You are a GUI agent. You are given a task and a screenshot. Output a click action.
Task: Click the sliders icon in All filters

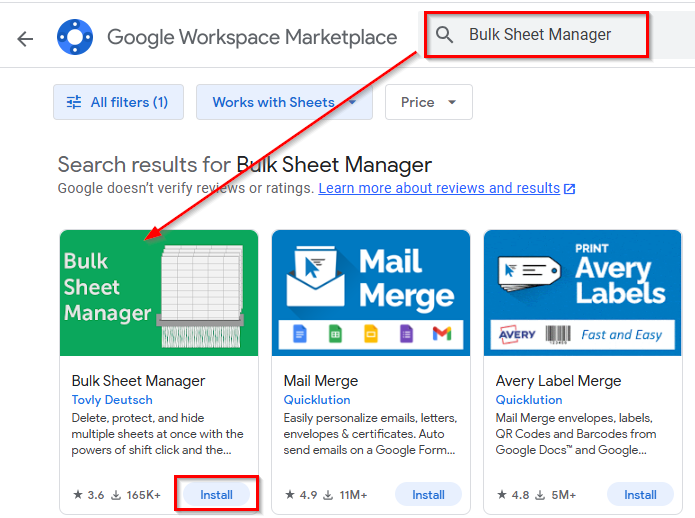pyautogui.click(x=74, y=102)
